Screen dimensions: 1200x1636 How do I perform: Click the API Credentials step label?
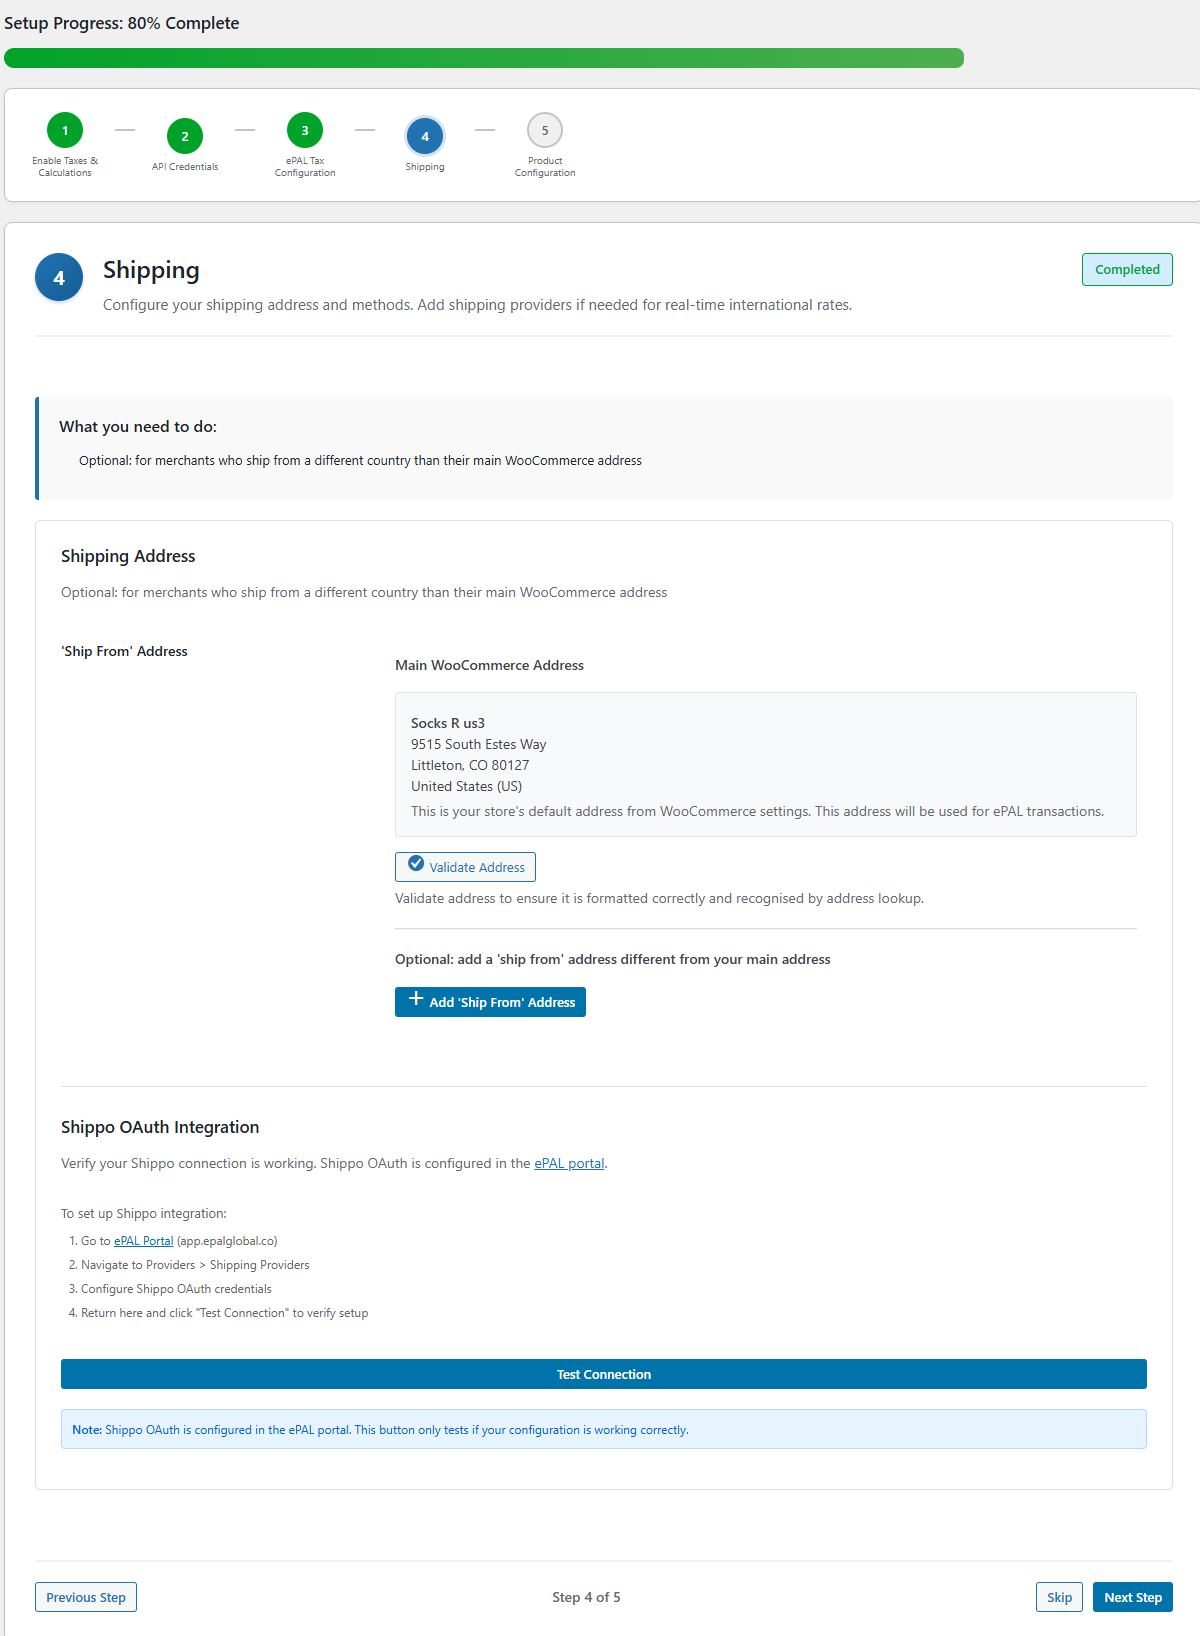tap(185, 167)
